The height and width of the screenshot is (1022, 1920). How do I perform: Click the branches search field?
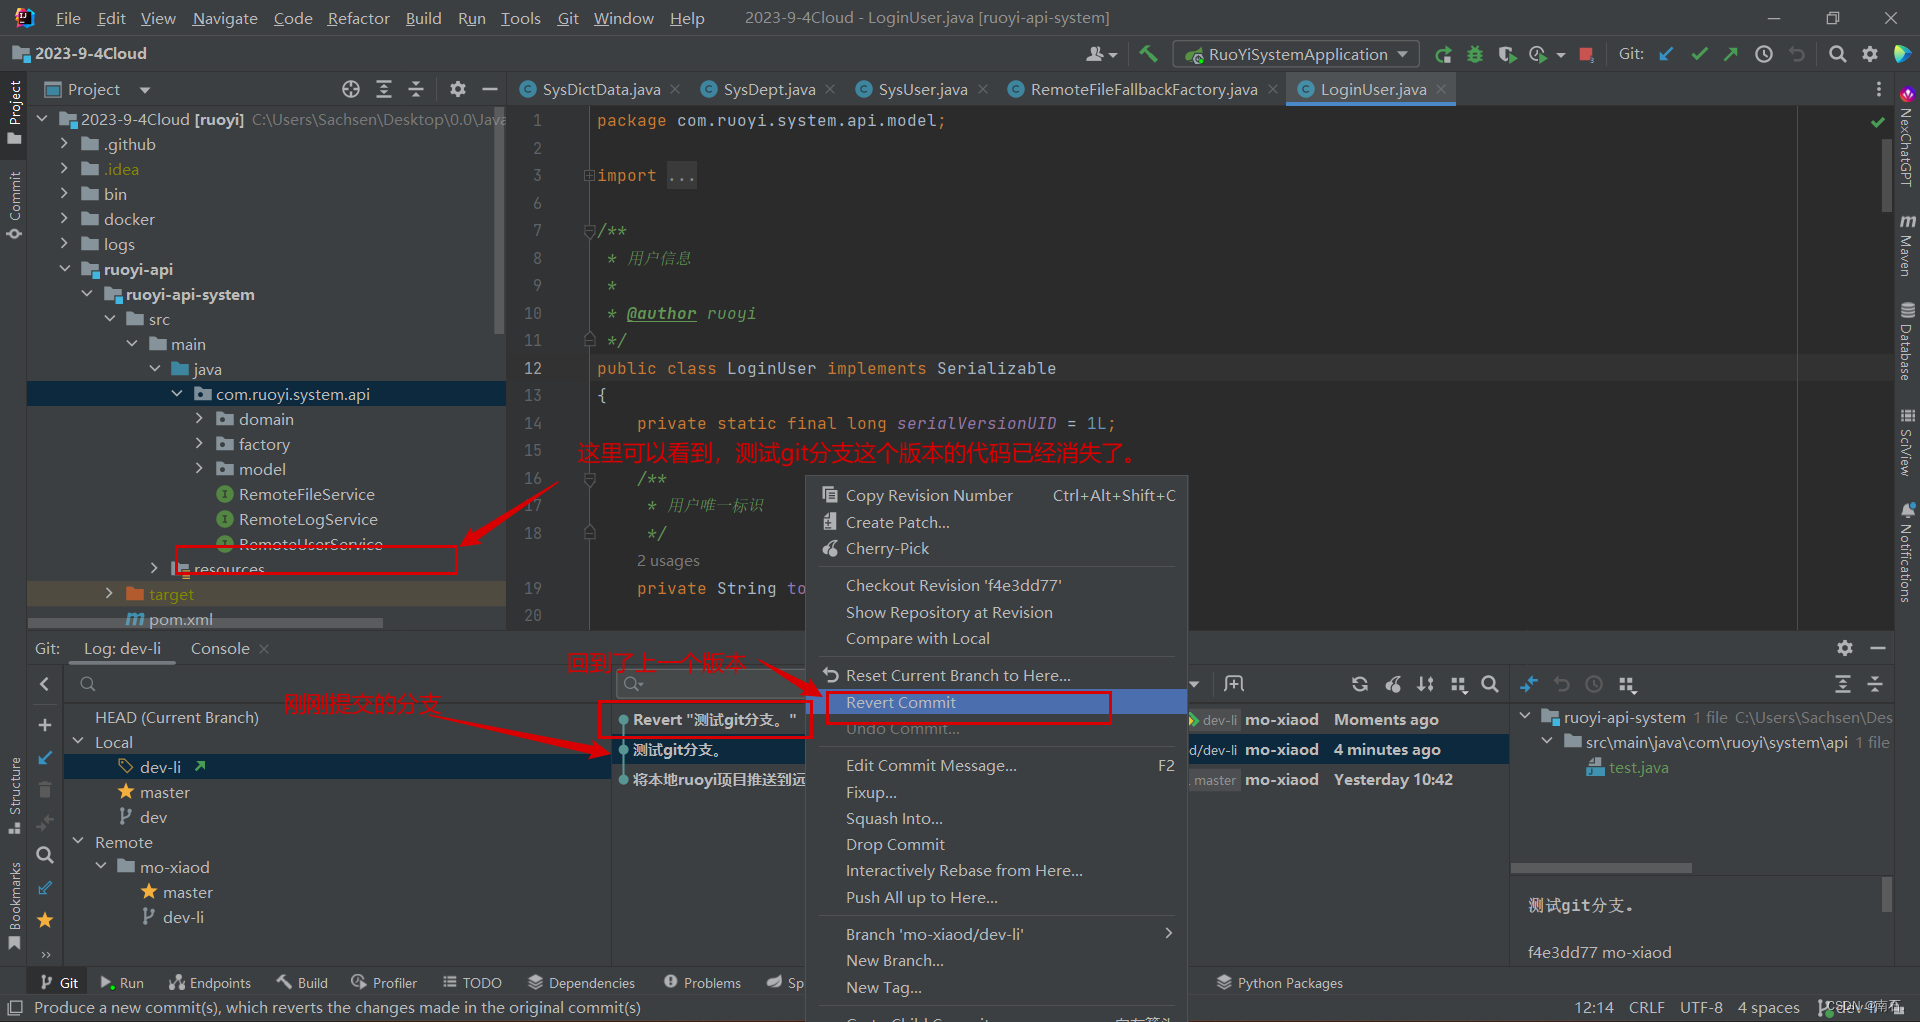coord(338,684)
